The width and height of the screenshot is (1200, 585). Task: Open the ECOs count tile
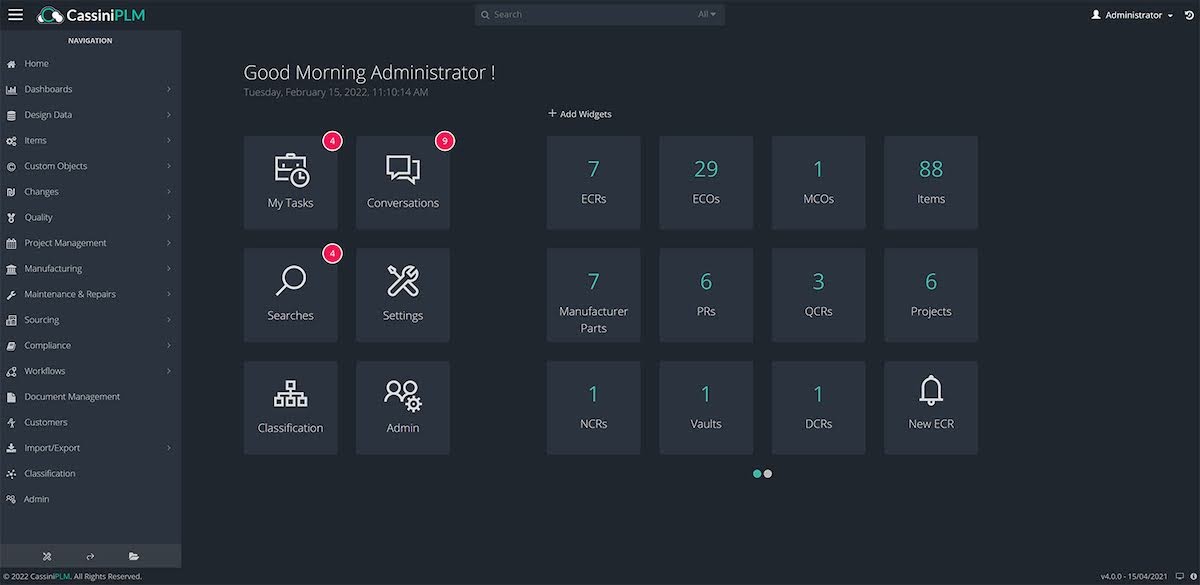tap(706, 181)
